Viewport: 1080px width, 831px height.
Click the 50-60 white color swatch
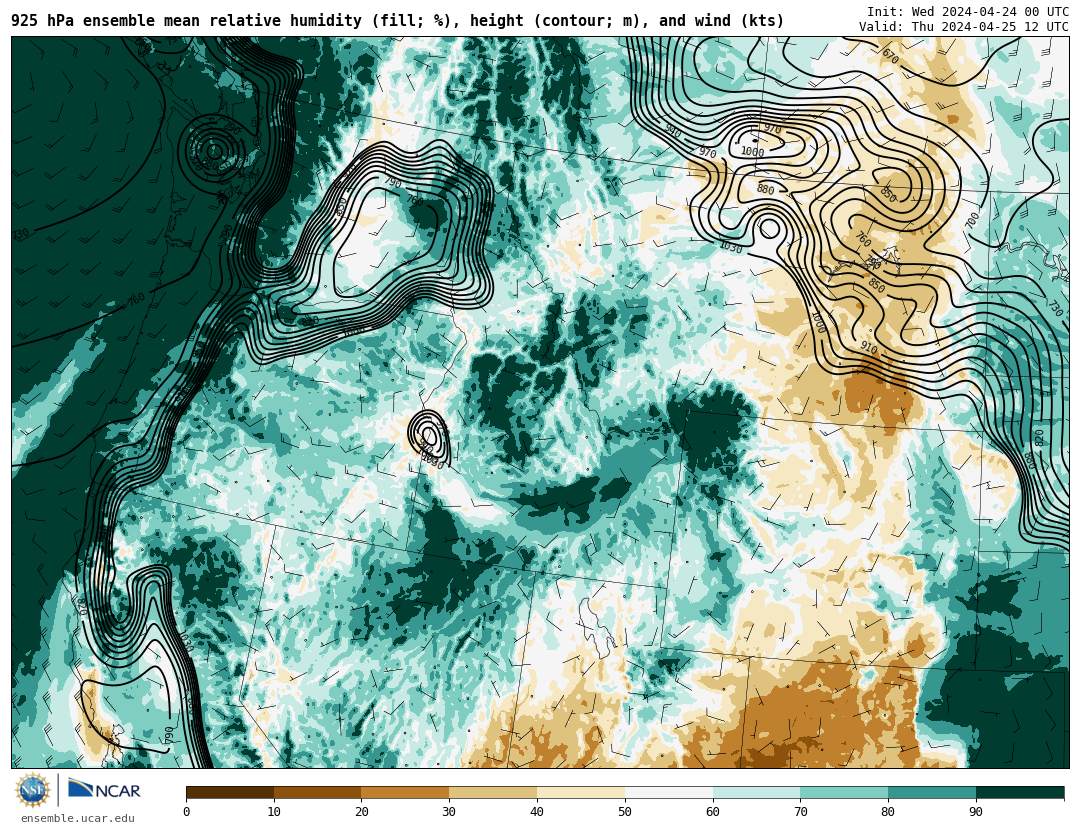coord(669,792)
